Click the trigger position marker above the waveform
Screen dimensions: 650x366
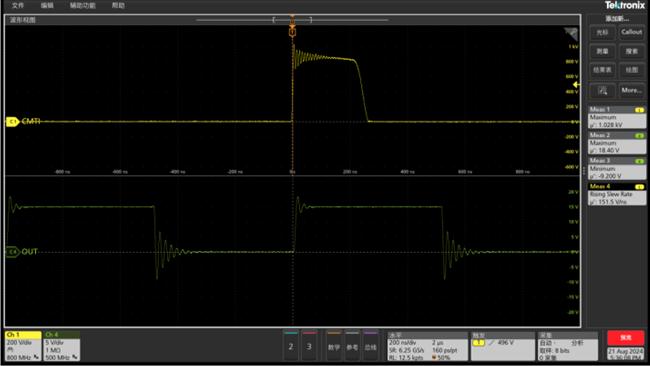(x=292, y=31)
